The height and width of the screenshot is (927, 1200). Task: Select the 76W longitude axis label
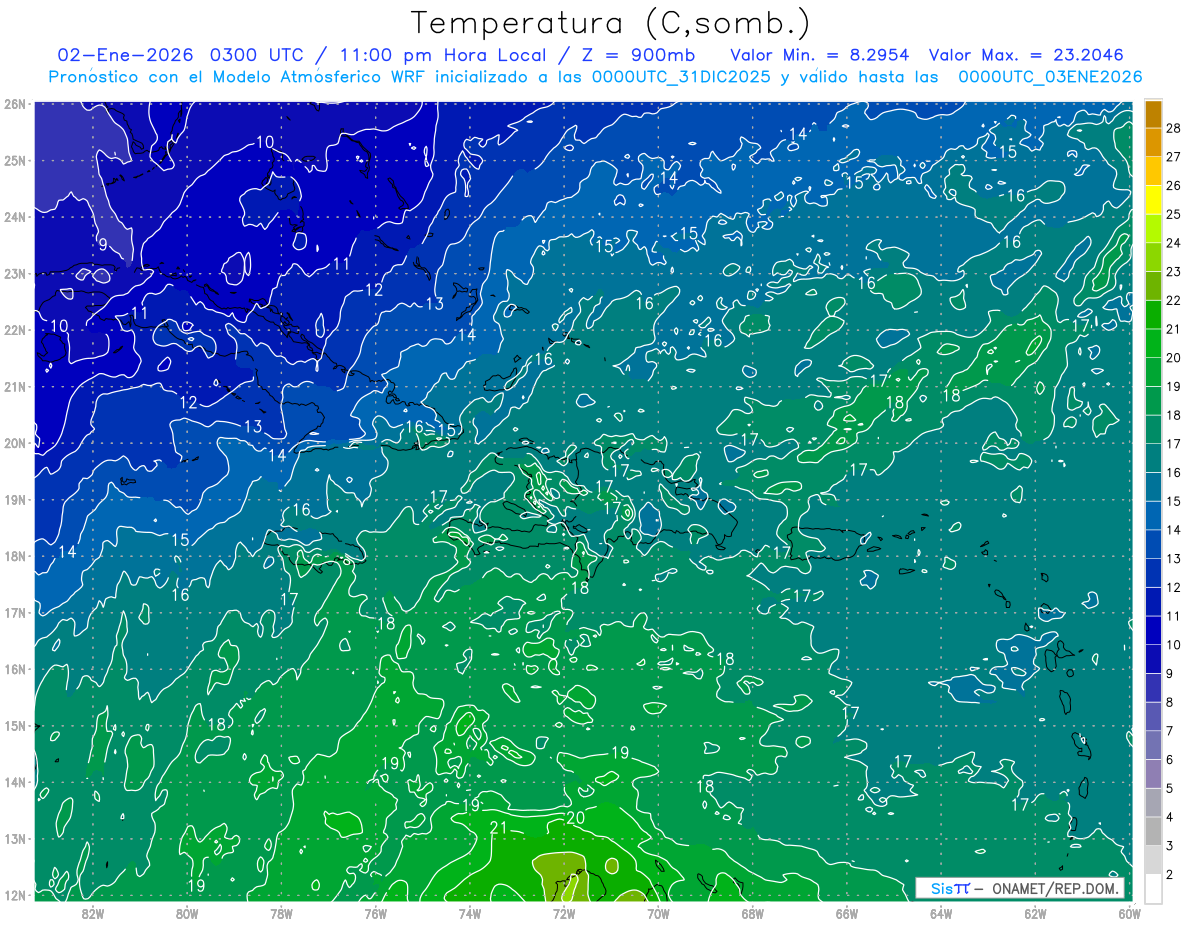pyautogui.click(x=375, y=913)
